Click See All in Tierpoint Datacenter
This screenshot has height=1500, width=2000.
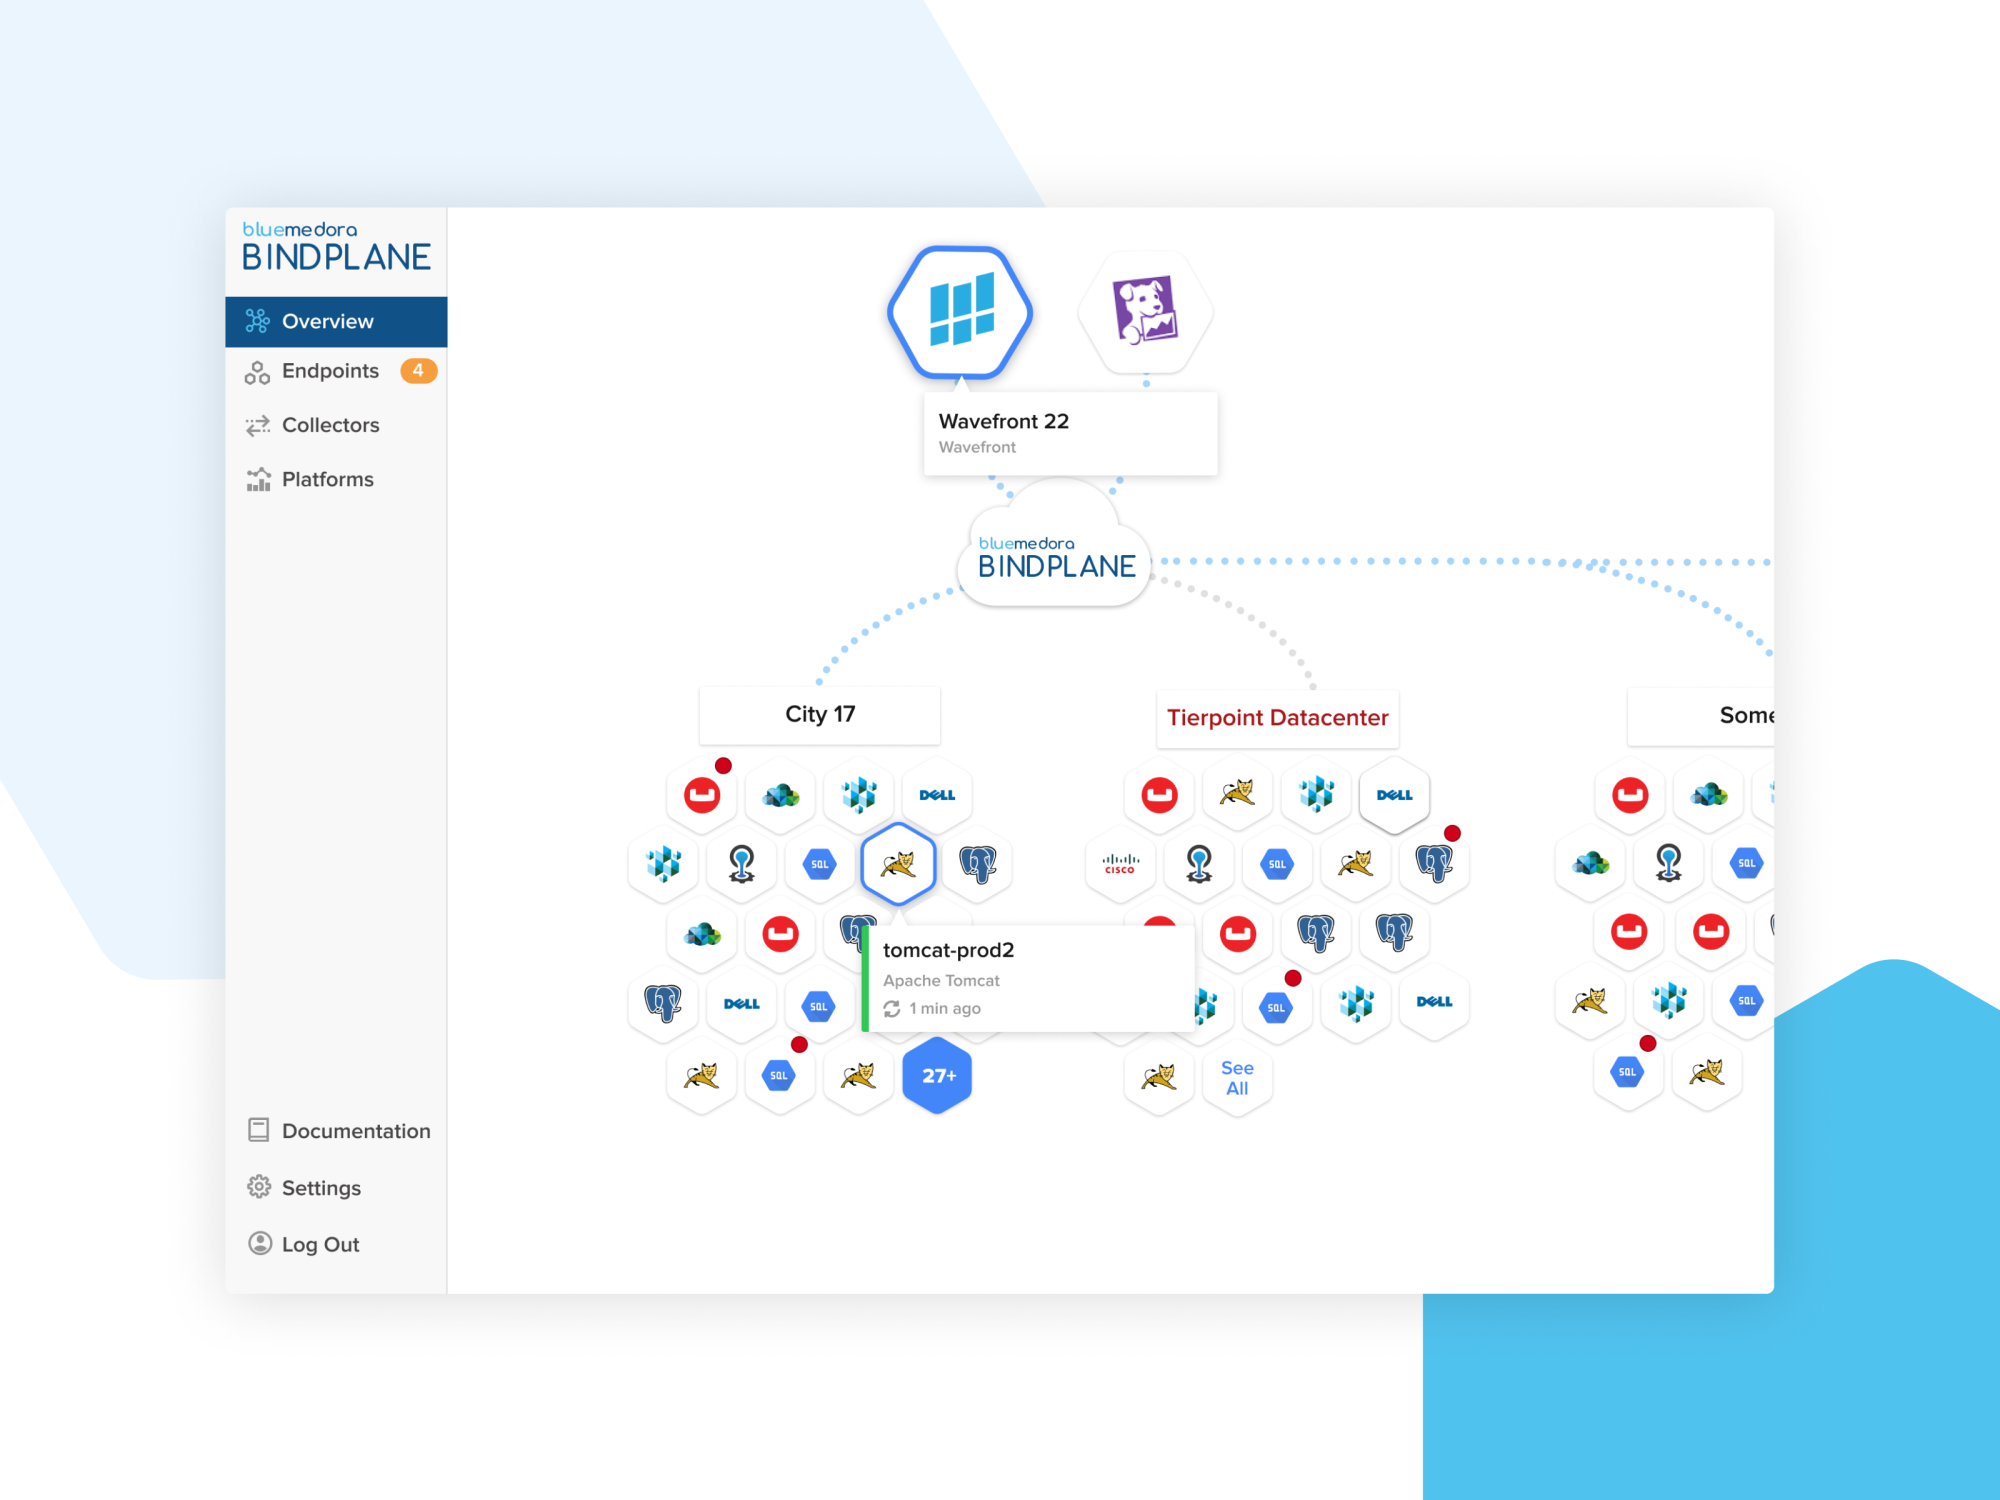1237,1078
